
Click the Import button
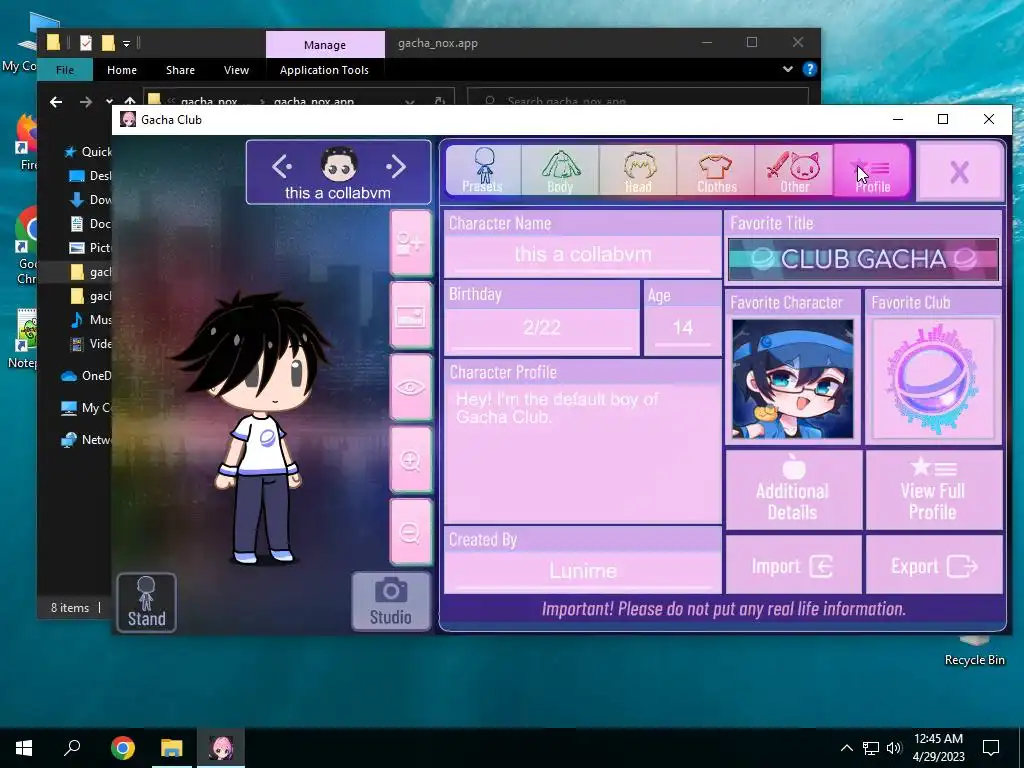[793, 566]
